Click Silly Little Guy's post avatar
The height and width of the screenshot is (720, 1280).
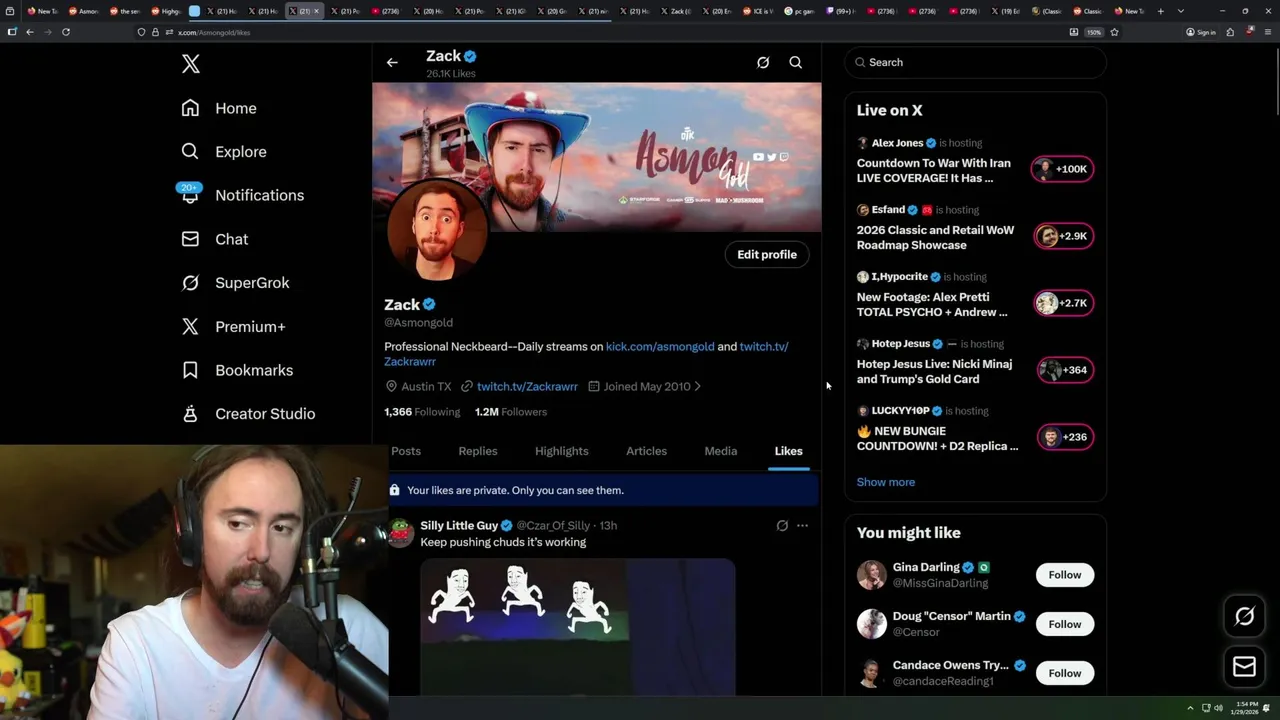pyautogui.click(x=401, y=533)
